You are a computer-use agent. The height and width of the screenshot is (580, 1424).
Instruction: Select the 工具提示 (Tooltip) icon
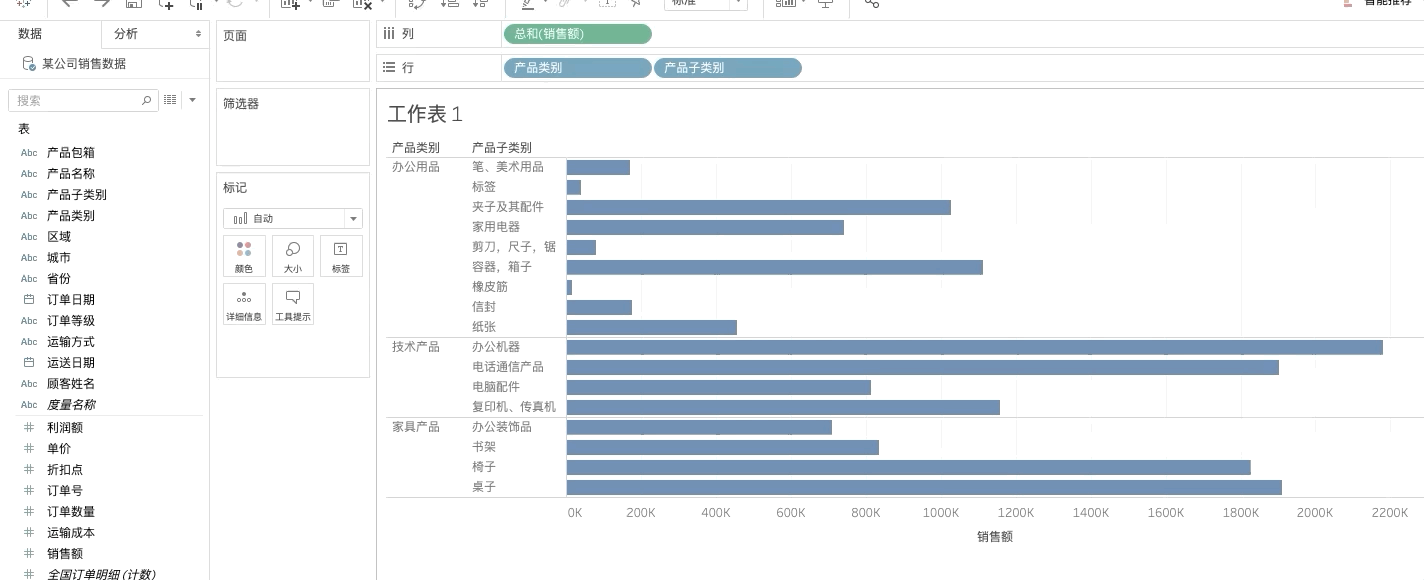point(292,304)
